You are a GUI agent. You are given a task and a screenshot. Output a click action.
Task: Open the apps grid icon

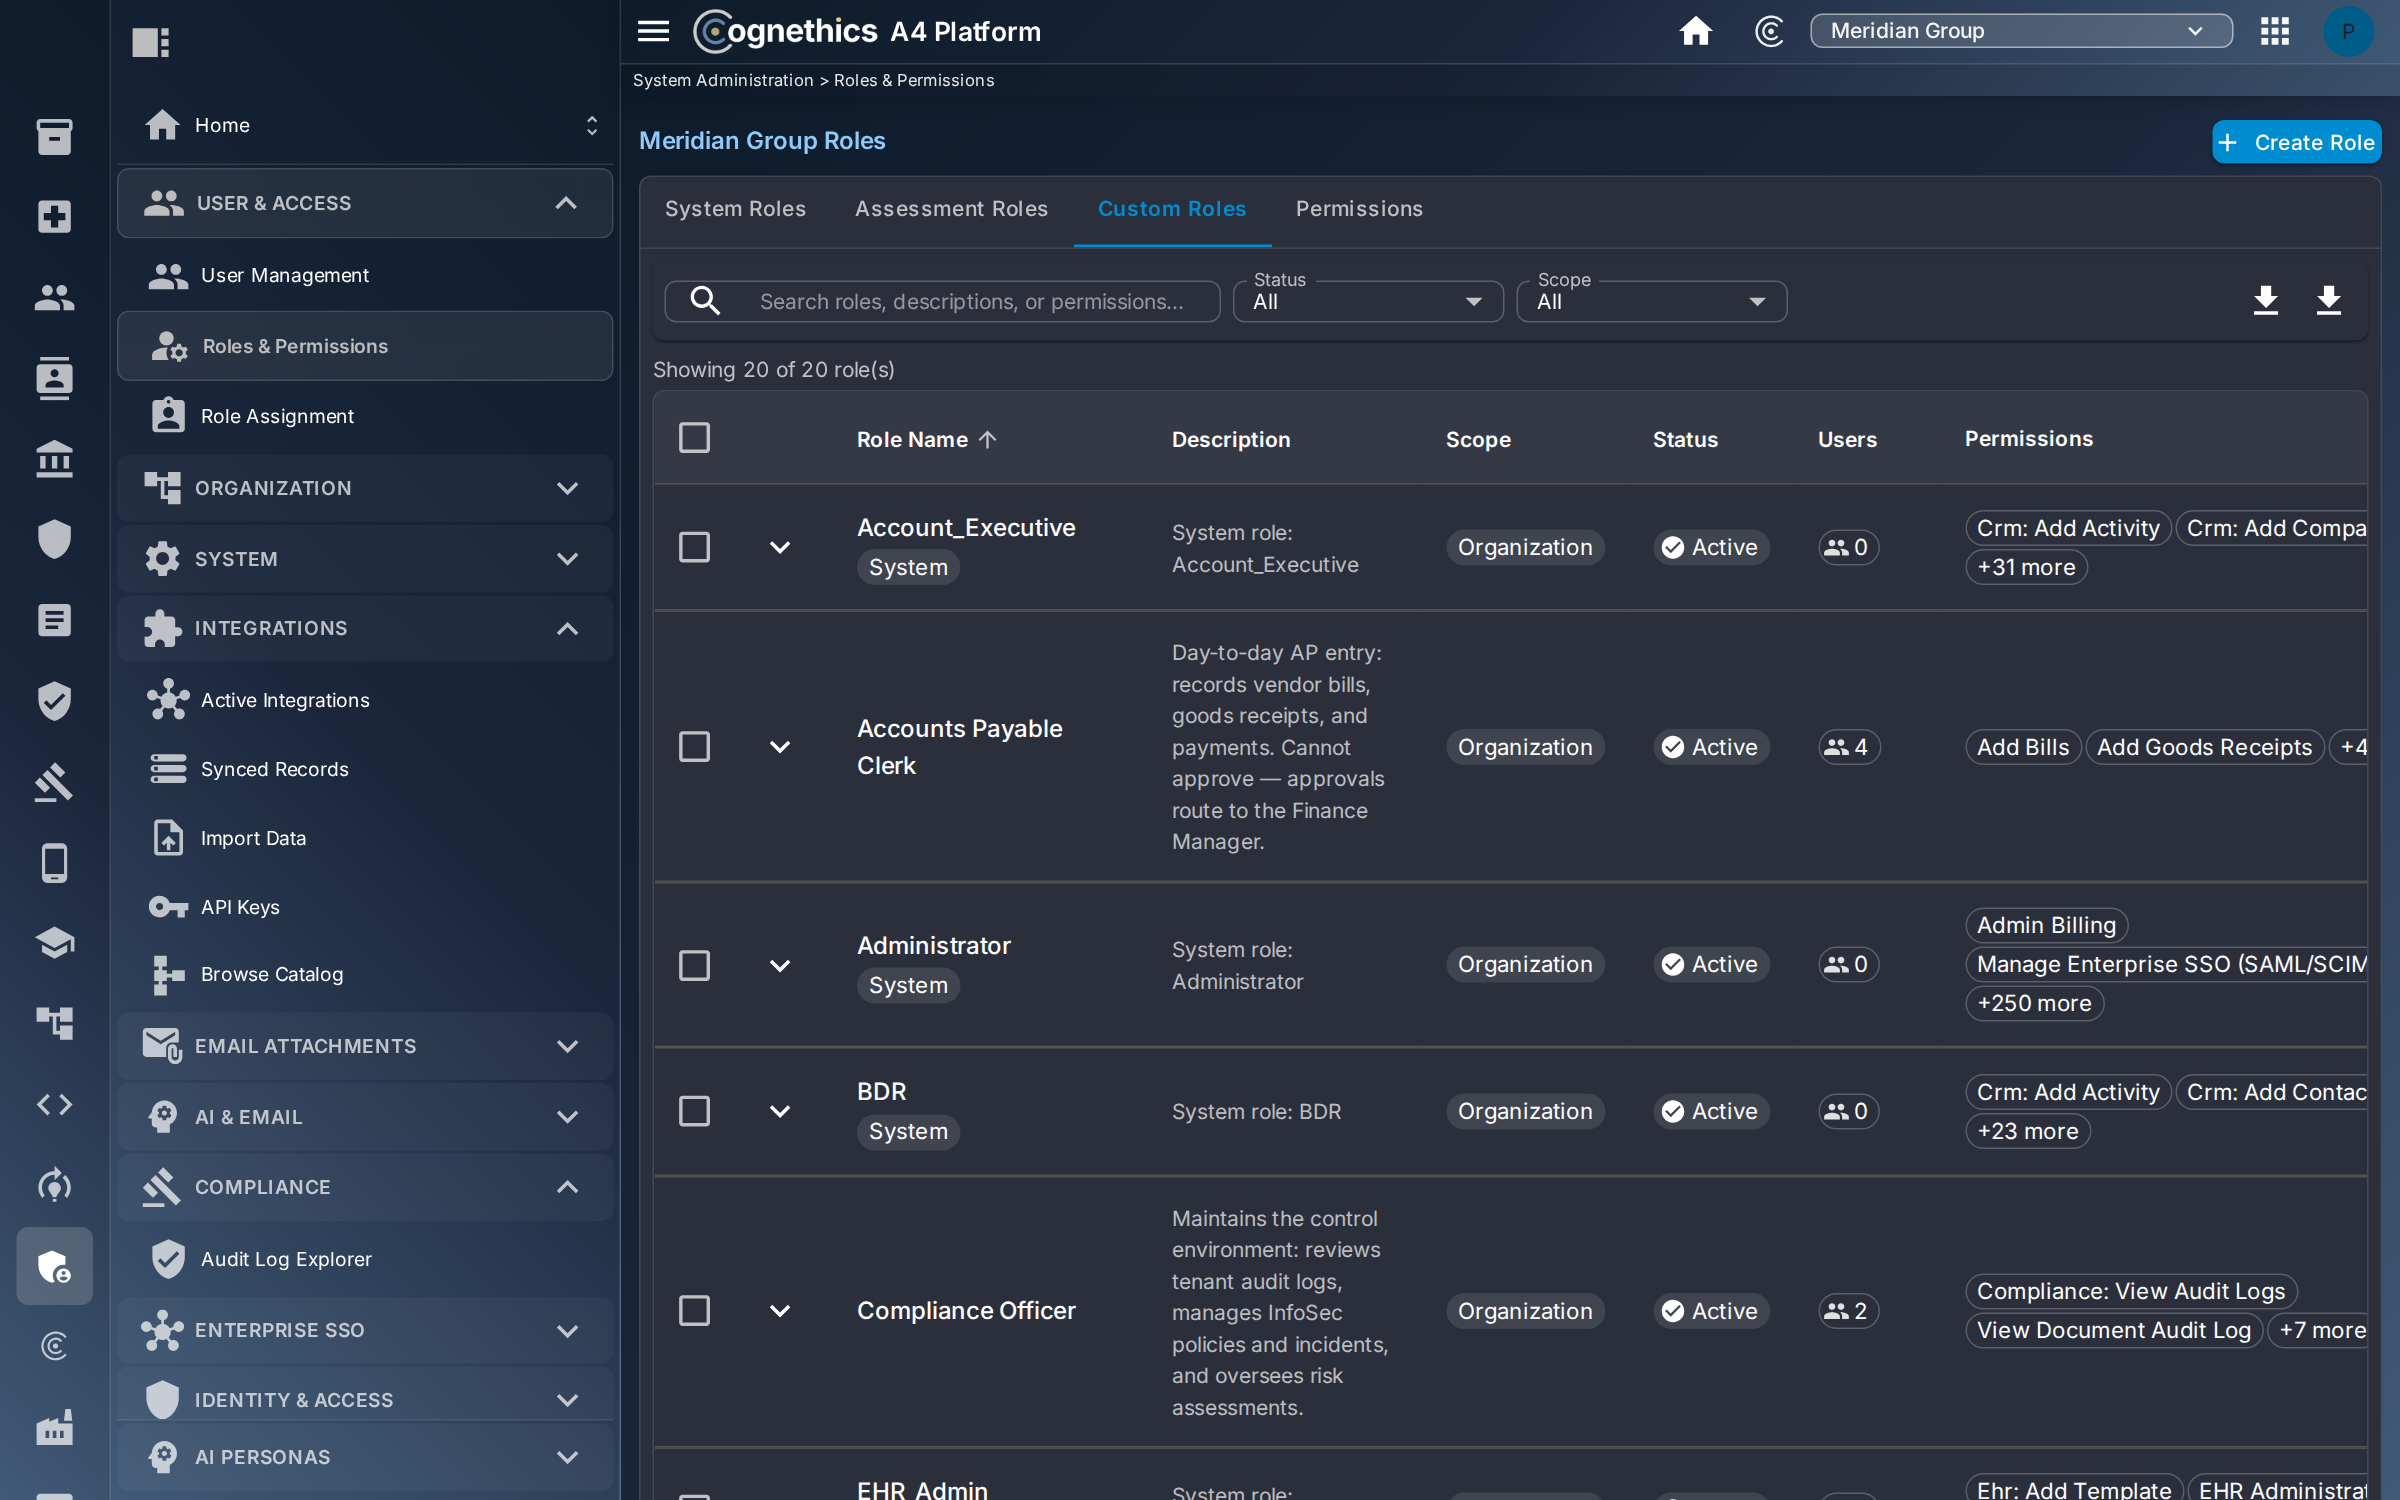(2274, 31)
